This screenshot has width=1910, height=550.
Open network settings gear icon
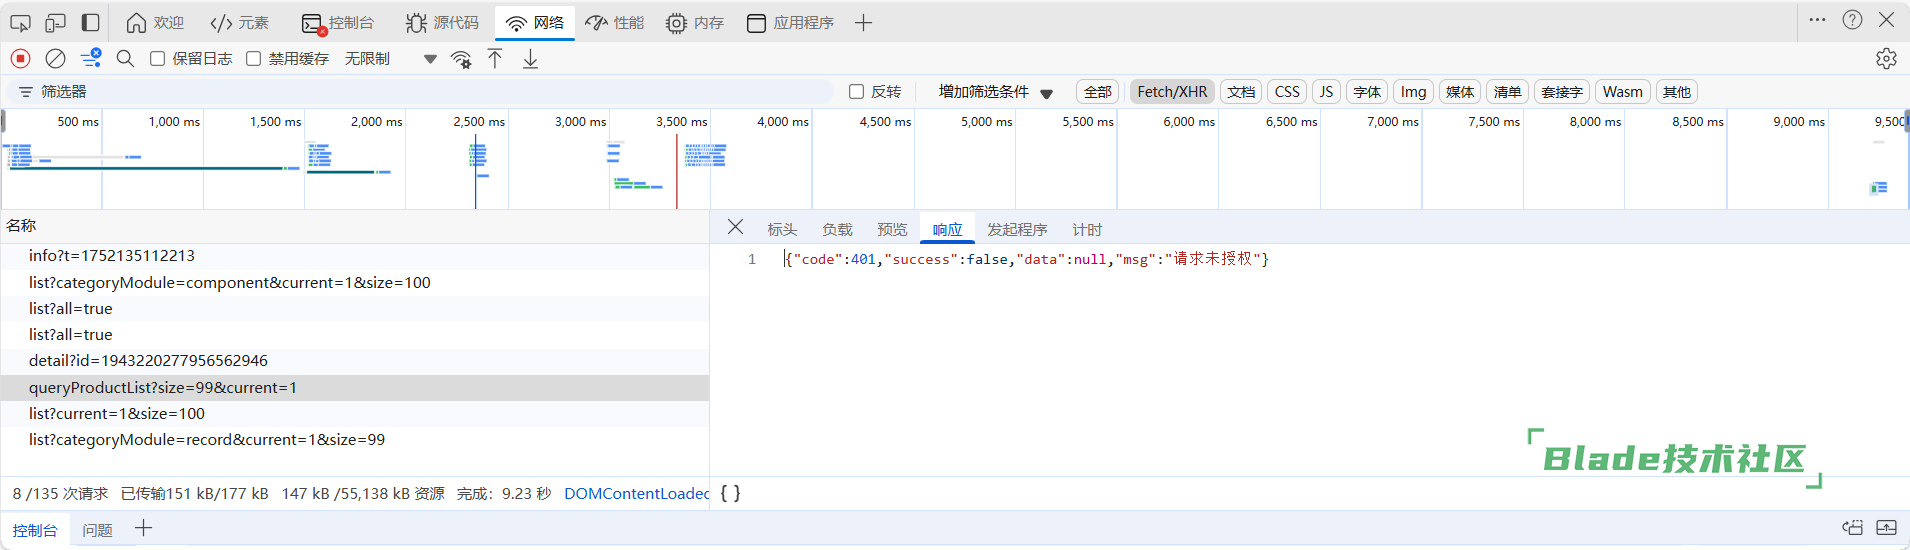pos(1886,59)
